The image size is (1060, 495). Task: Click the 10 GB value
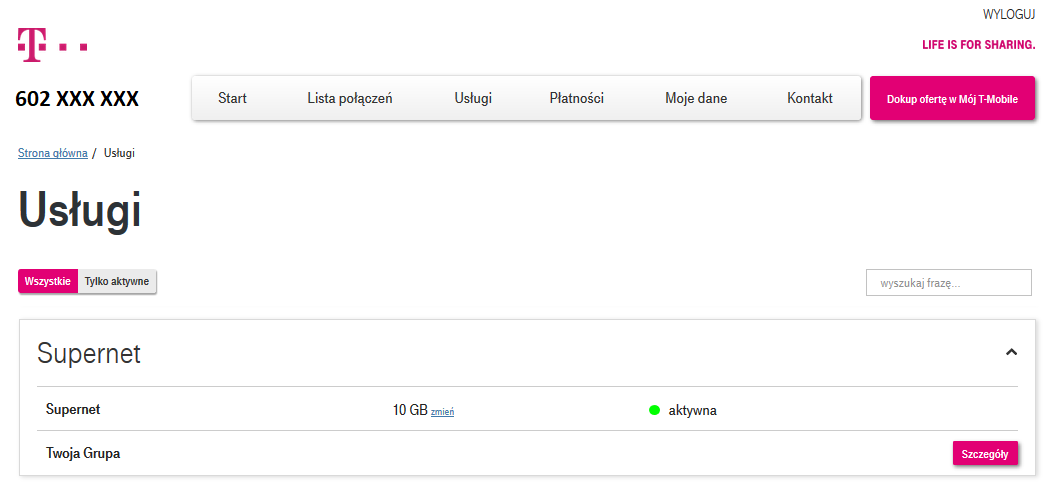[410, 410]
